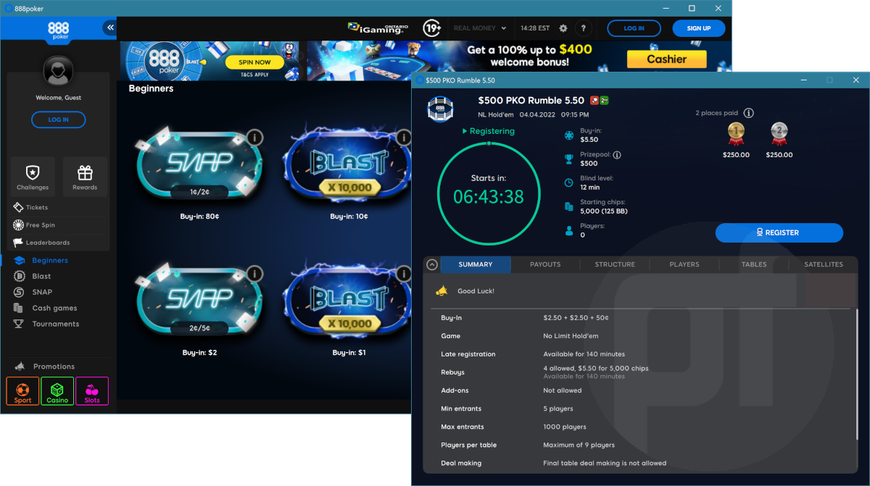Open the Slots cherry icon button
Screen dimensions: 870x486
[92, 391]
